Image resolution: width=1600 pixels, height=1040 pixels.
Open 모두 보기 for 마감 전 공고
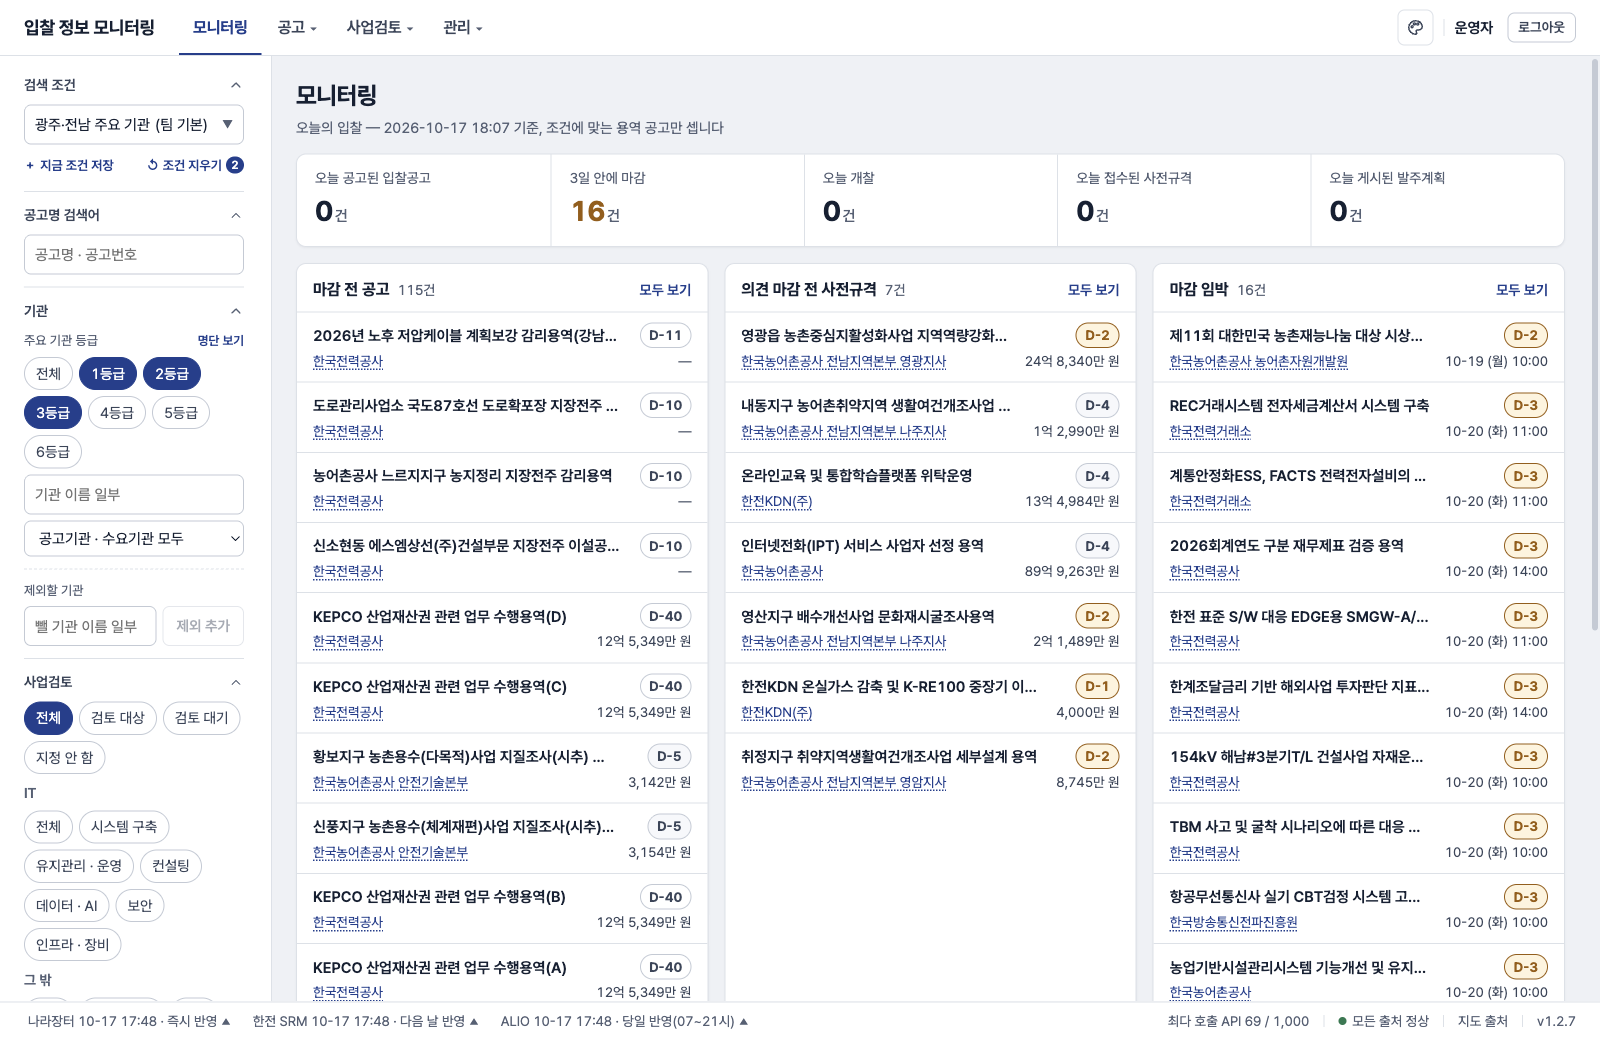665,290
